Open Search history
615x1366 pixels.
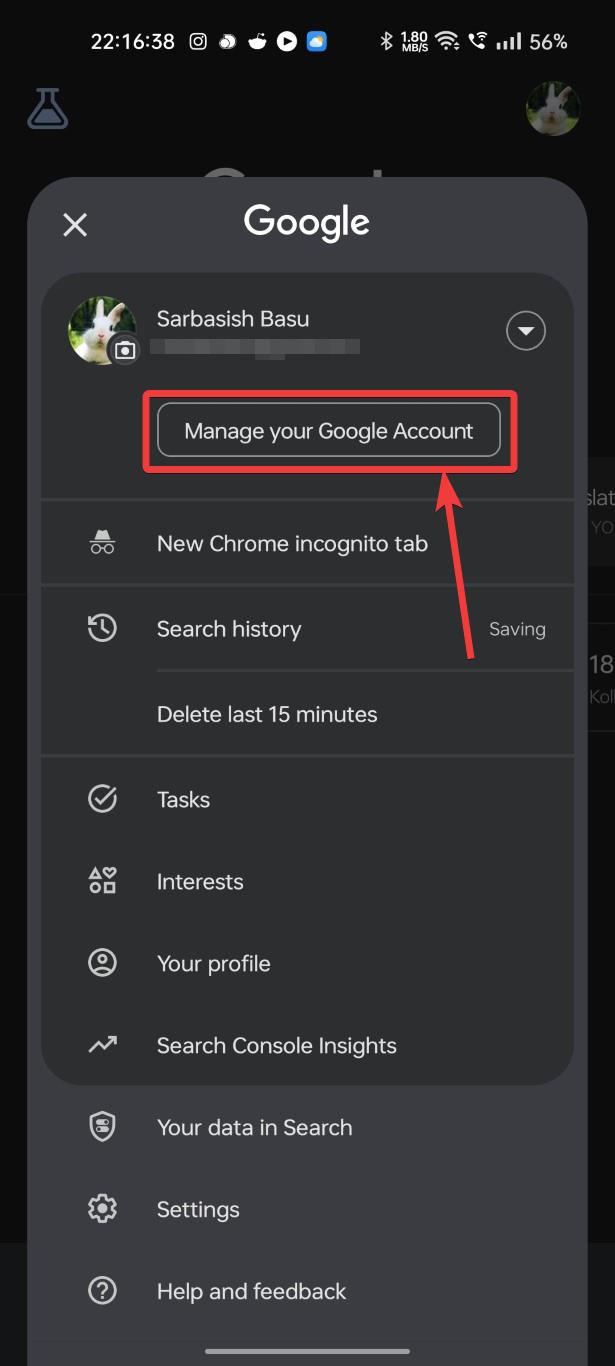(307, 629)
